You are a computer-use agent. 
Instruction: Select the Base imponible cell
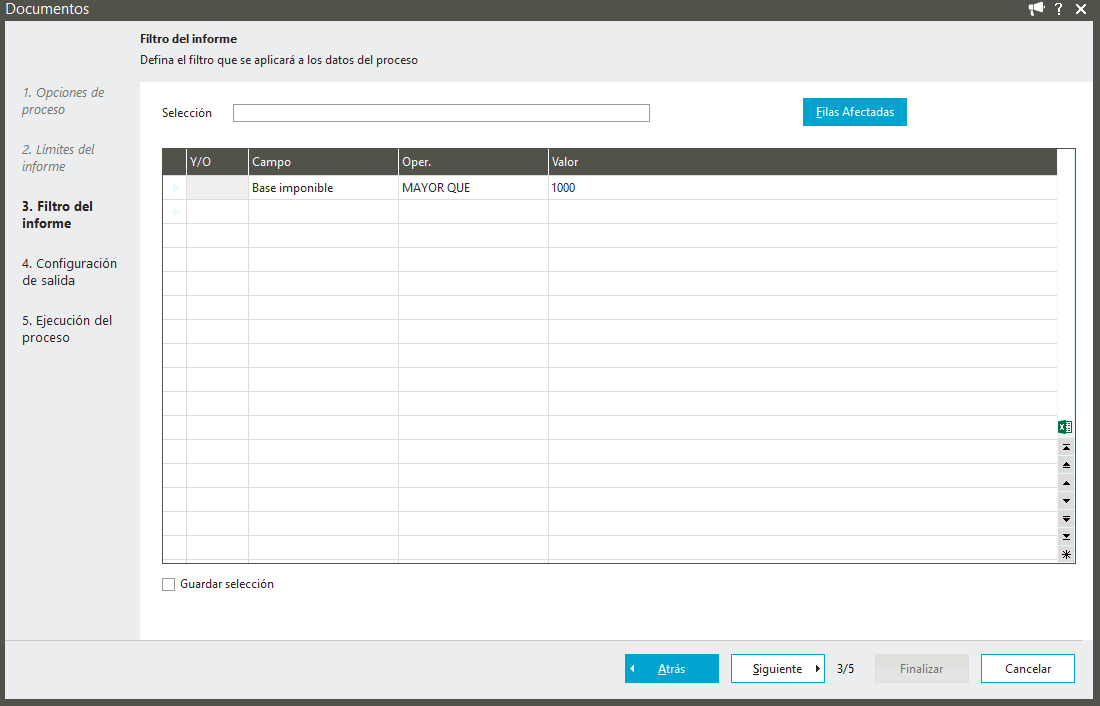click(x=323, y=187)
